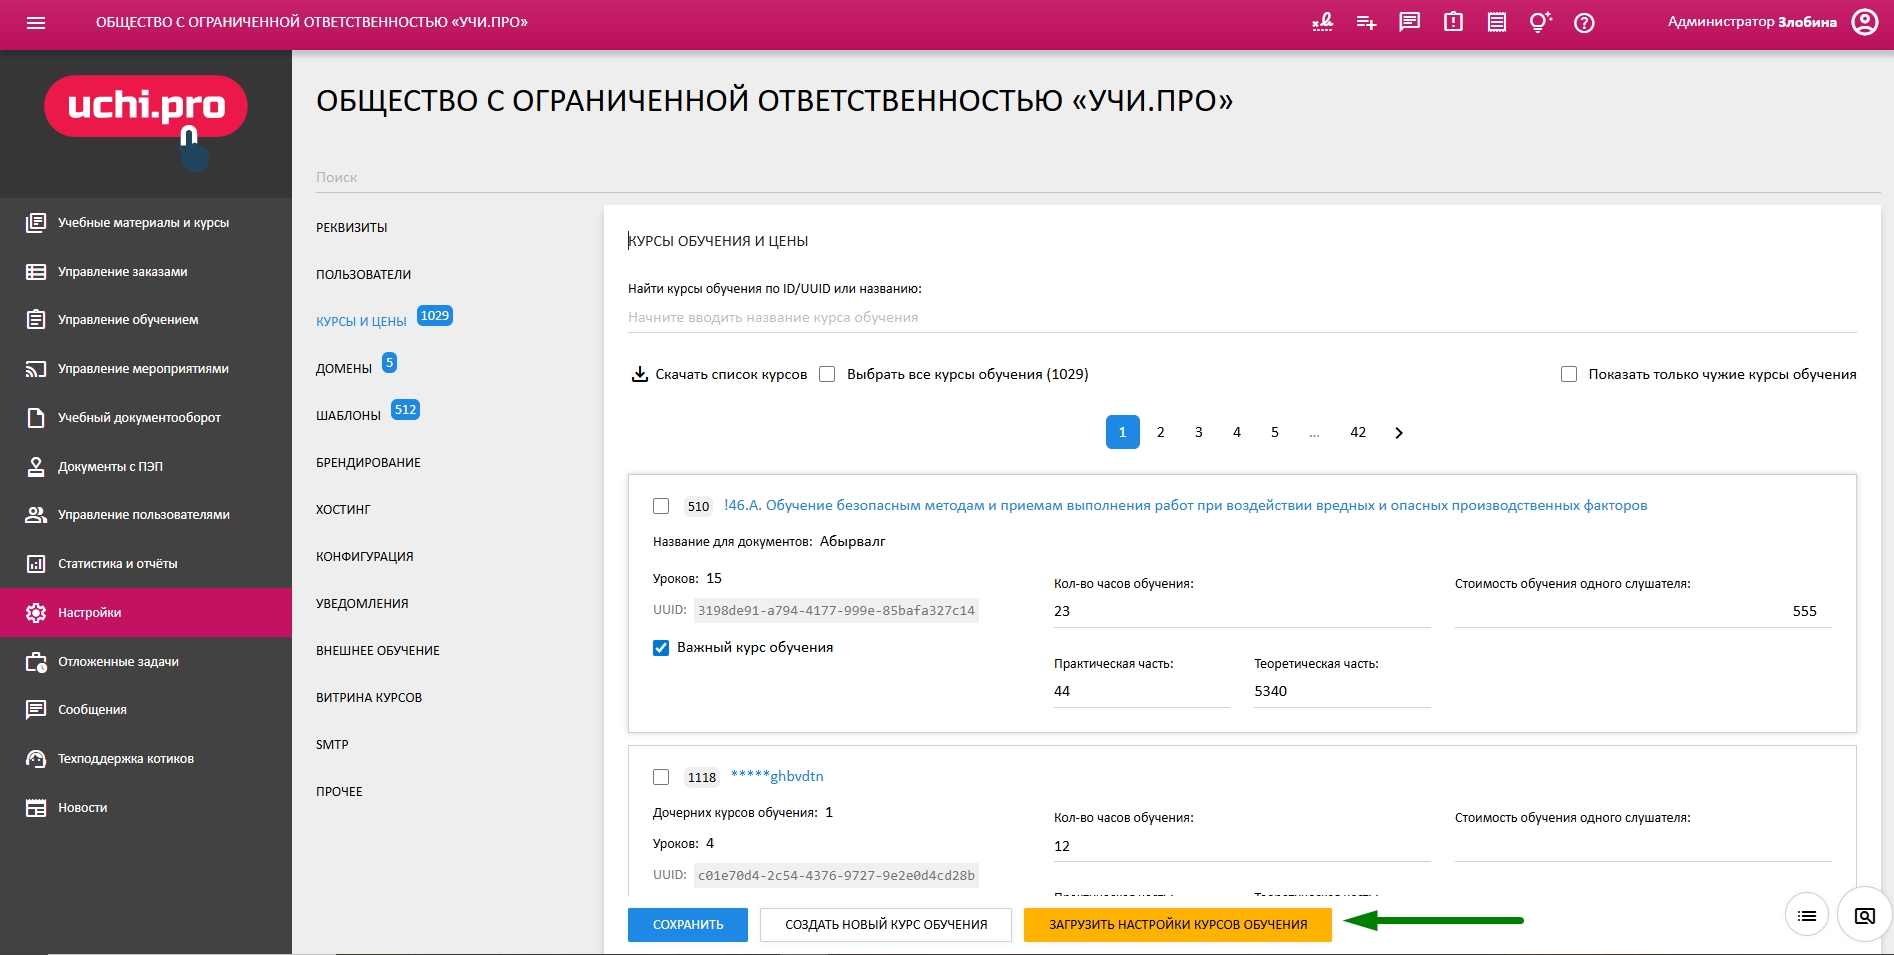Viewport: 1894px width, 955px height.
Task: Enable 'Показать только чужие курсы обучения'
Action: (x=1569, y=375)
